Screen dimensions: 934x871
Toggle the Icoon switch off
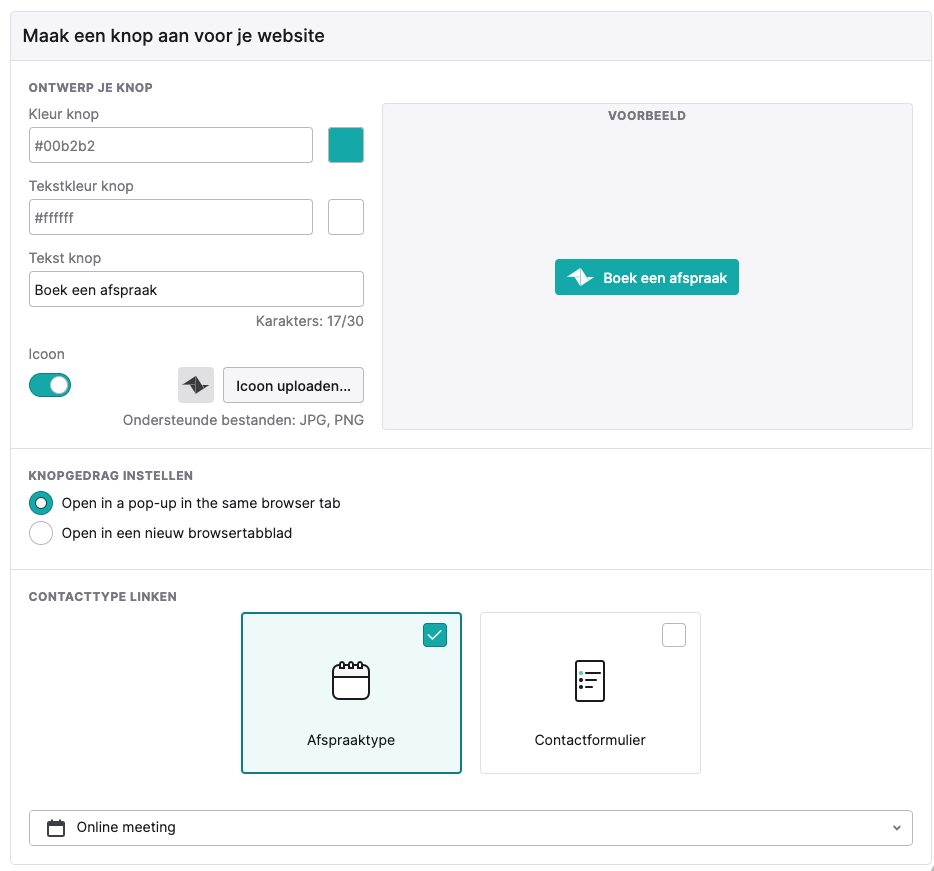tap(50, 385)
